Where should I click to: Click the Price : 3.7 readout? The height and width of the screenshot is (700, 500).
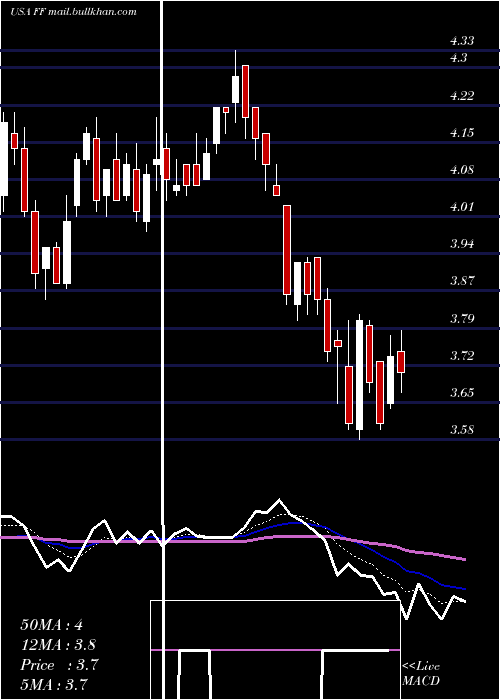[x=59, y=665]
